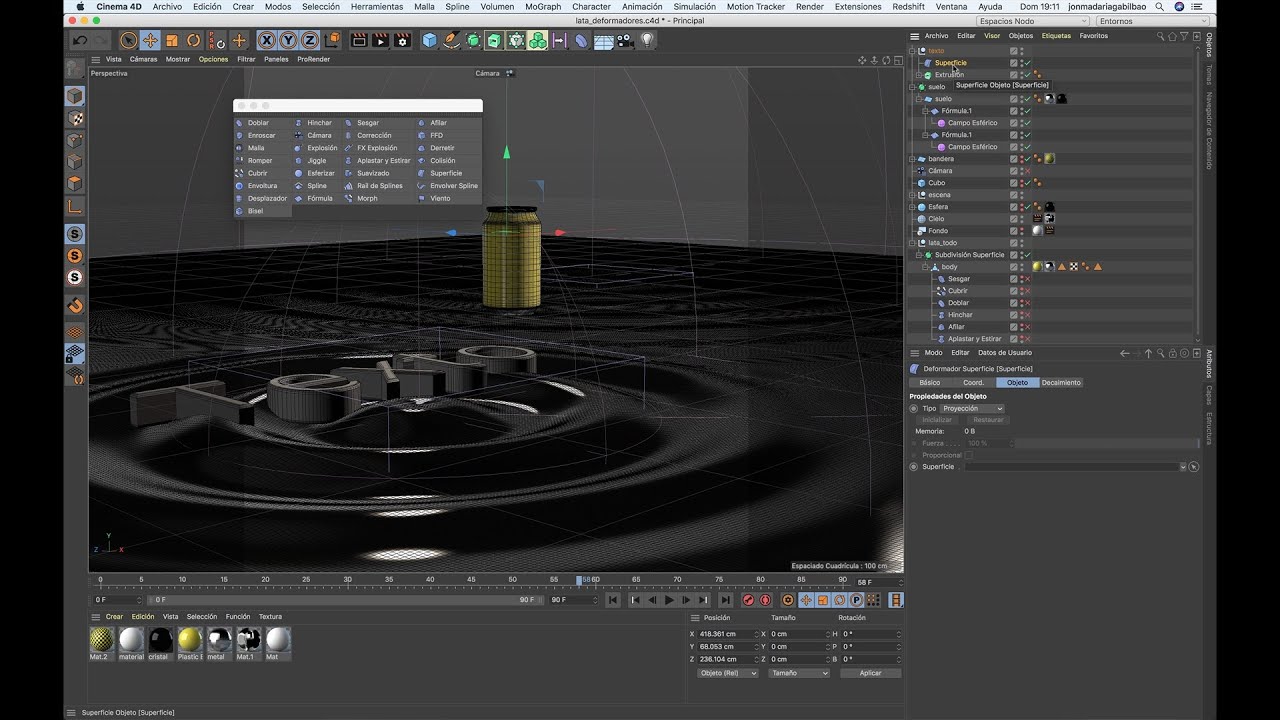The width and height of the screenshot is (1280, 720).
Task: Activate the Scale tool
Action: coord(172,41)
